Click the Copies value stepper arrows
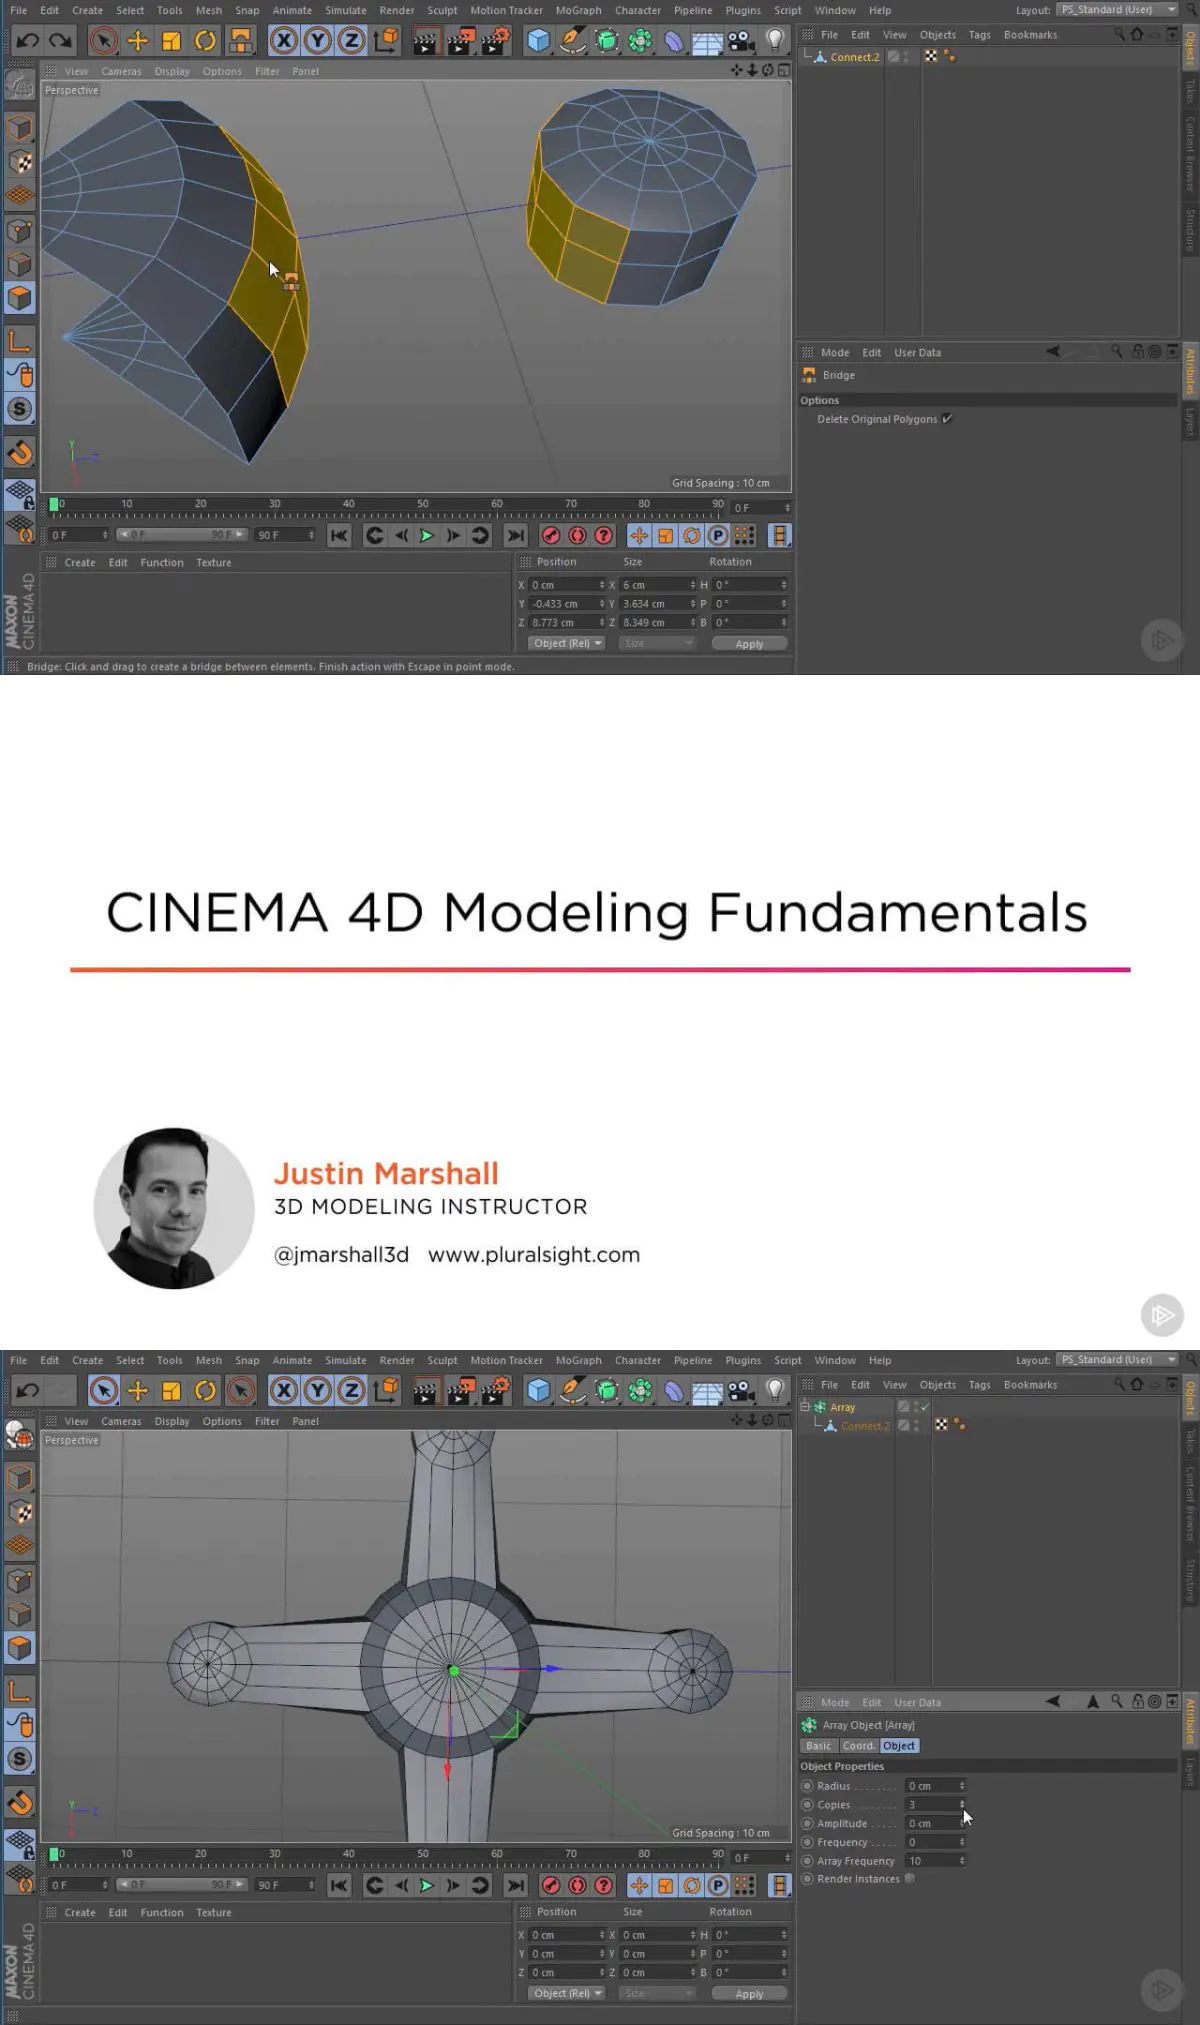Screen dimensions: 1200x2025 coord(962,1804)
